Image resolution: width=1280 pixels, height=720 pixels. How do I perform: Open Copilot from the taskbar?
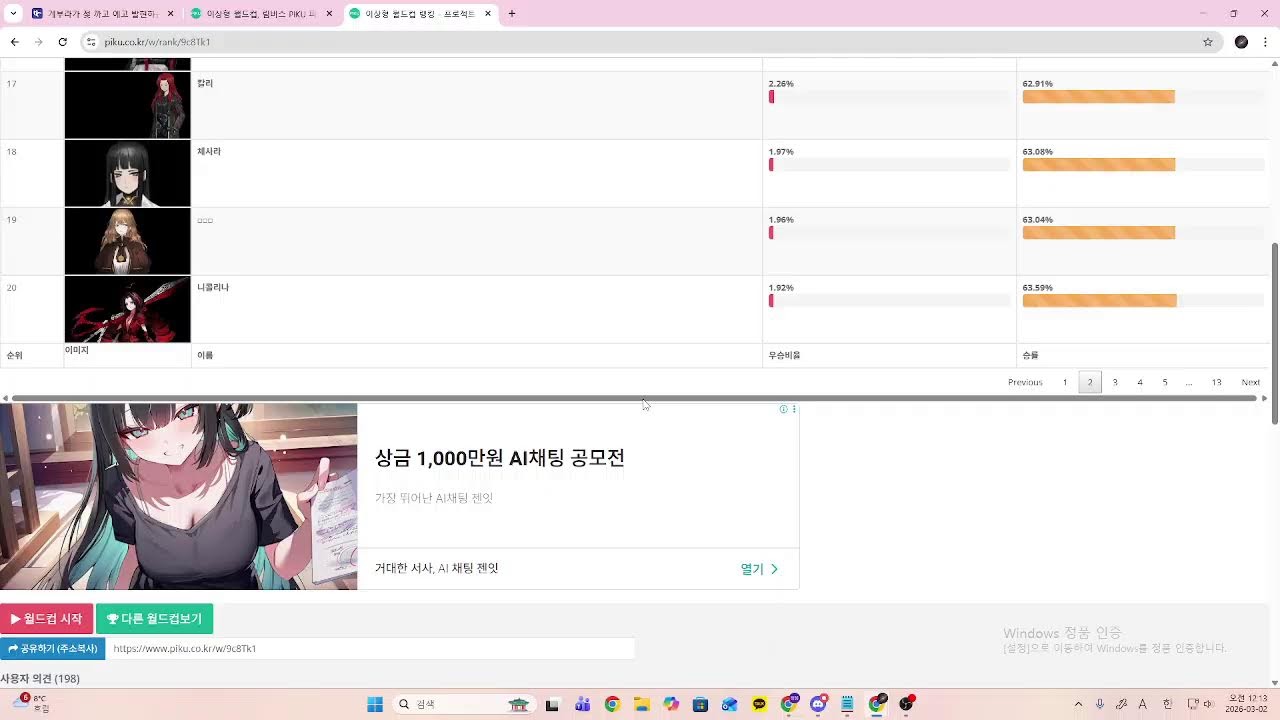point(671,704)
